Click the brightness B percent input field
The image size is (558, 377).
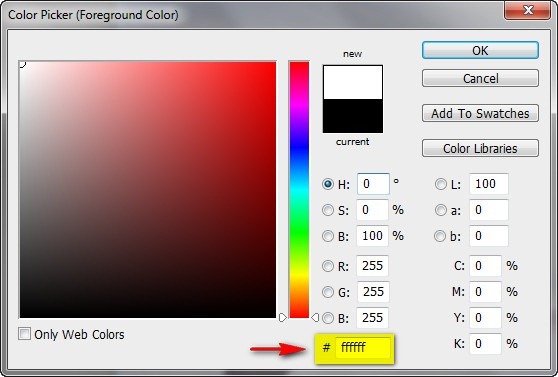(372, 236)
